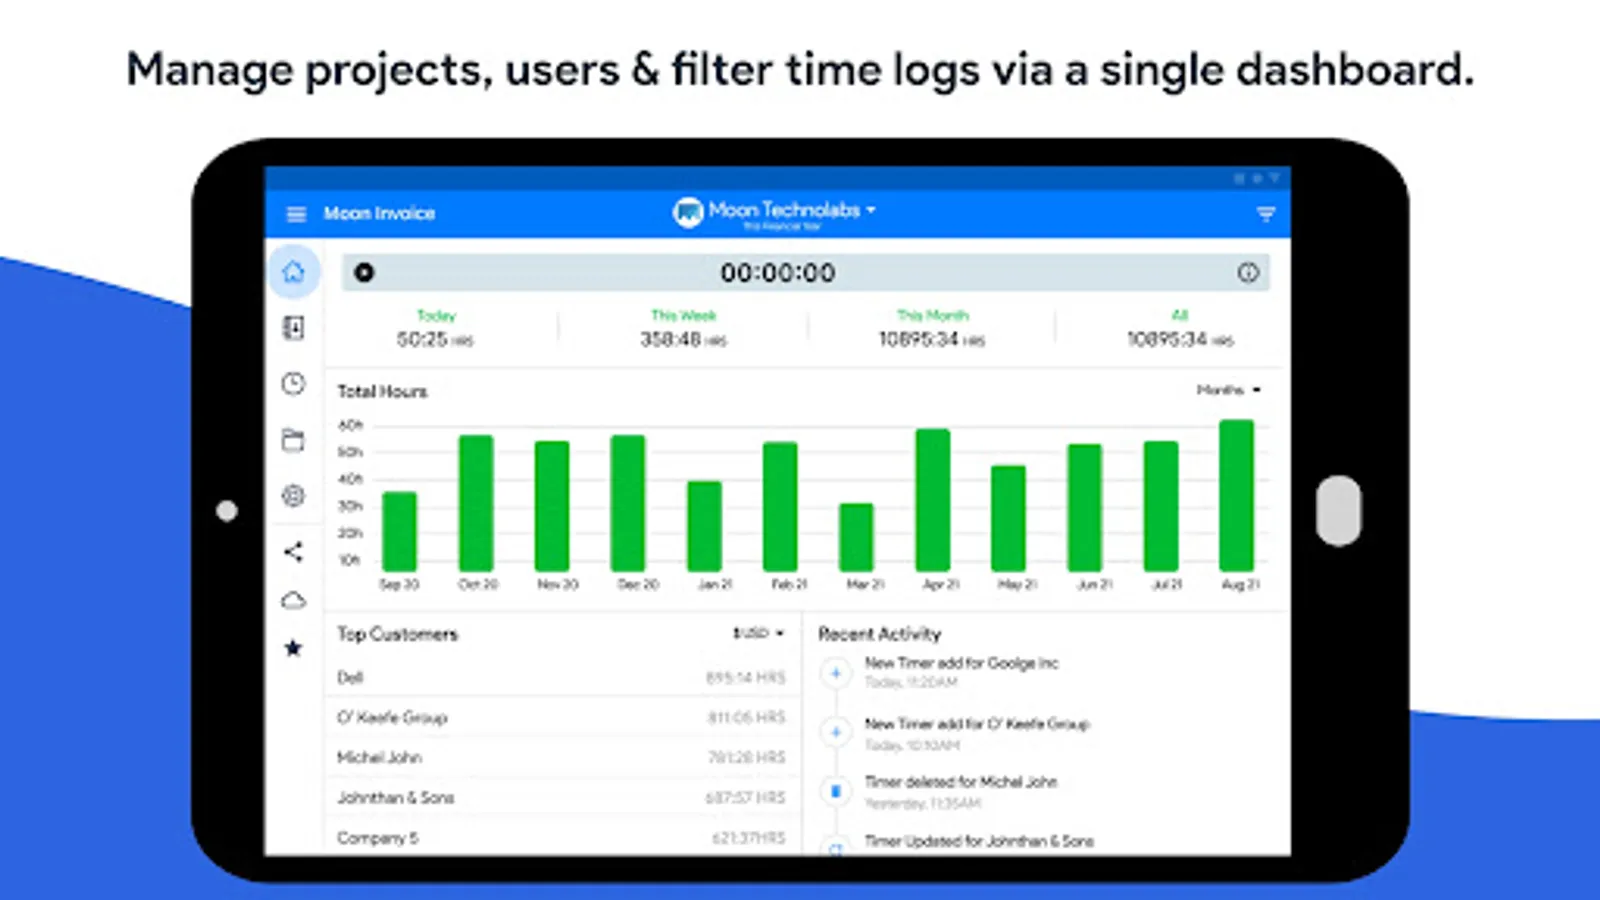Click the star icon in sidebar
This screenshot has height=900, width=1600.
pyautogui.click(x=293, y=648)
